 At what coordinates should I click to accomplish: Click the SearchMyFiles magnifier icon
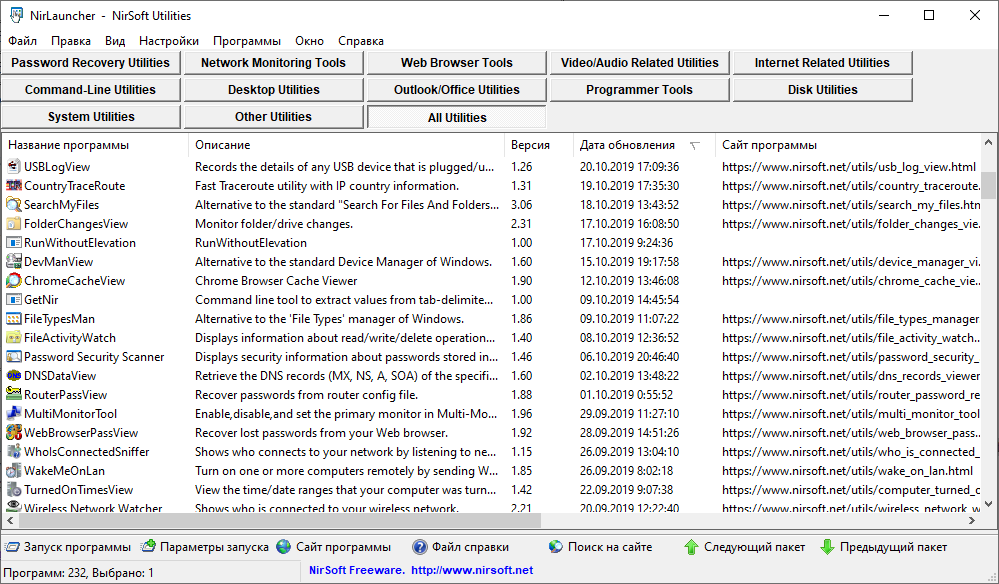point(13,205)
